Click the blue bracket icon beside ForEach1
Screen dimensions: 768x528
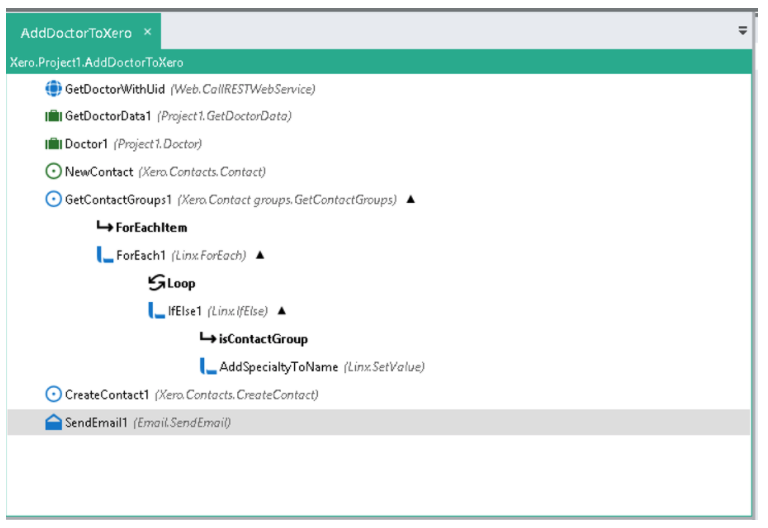click(105, 255)
